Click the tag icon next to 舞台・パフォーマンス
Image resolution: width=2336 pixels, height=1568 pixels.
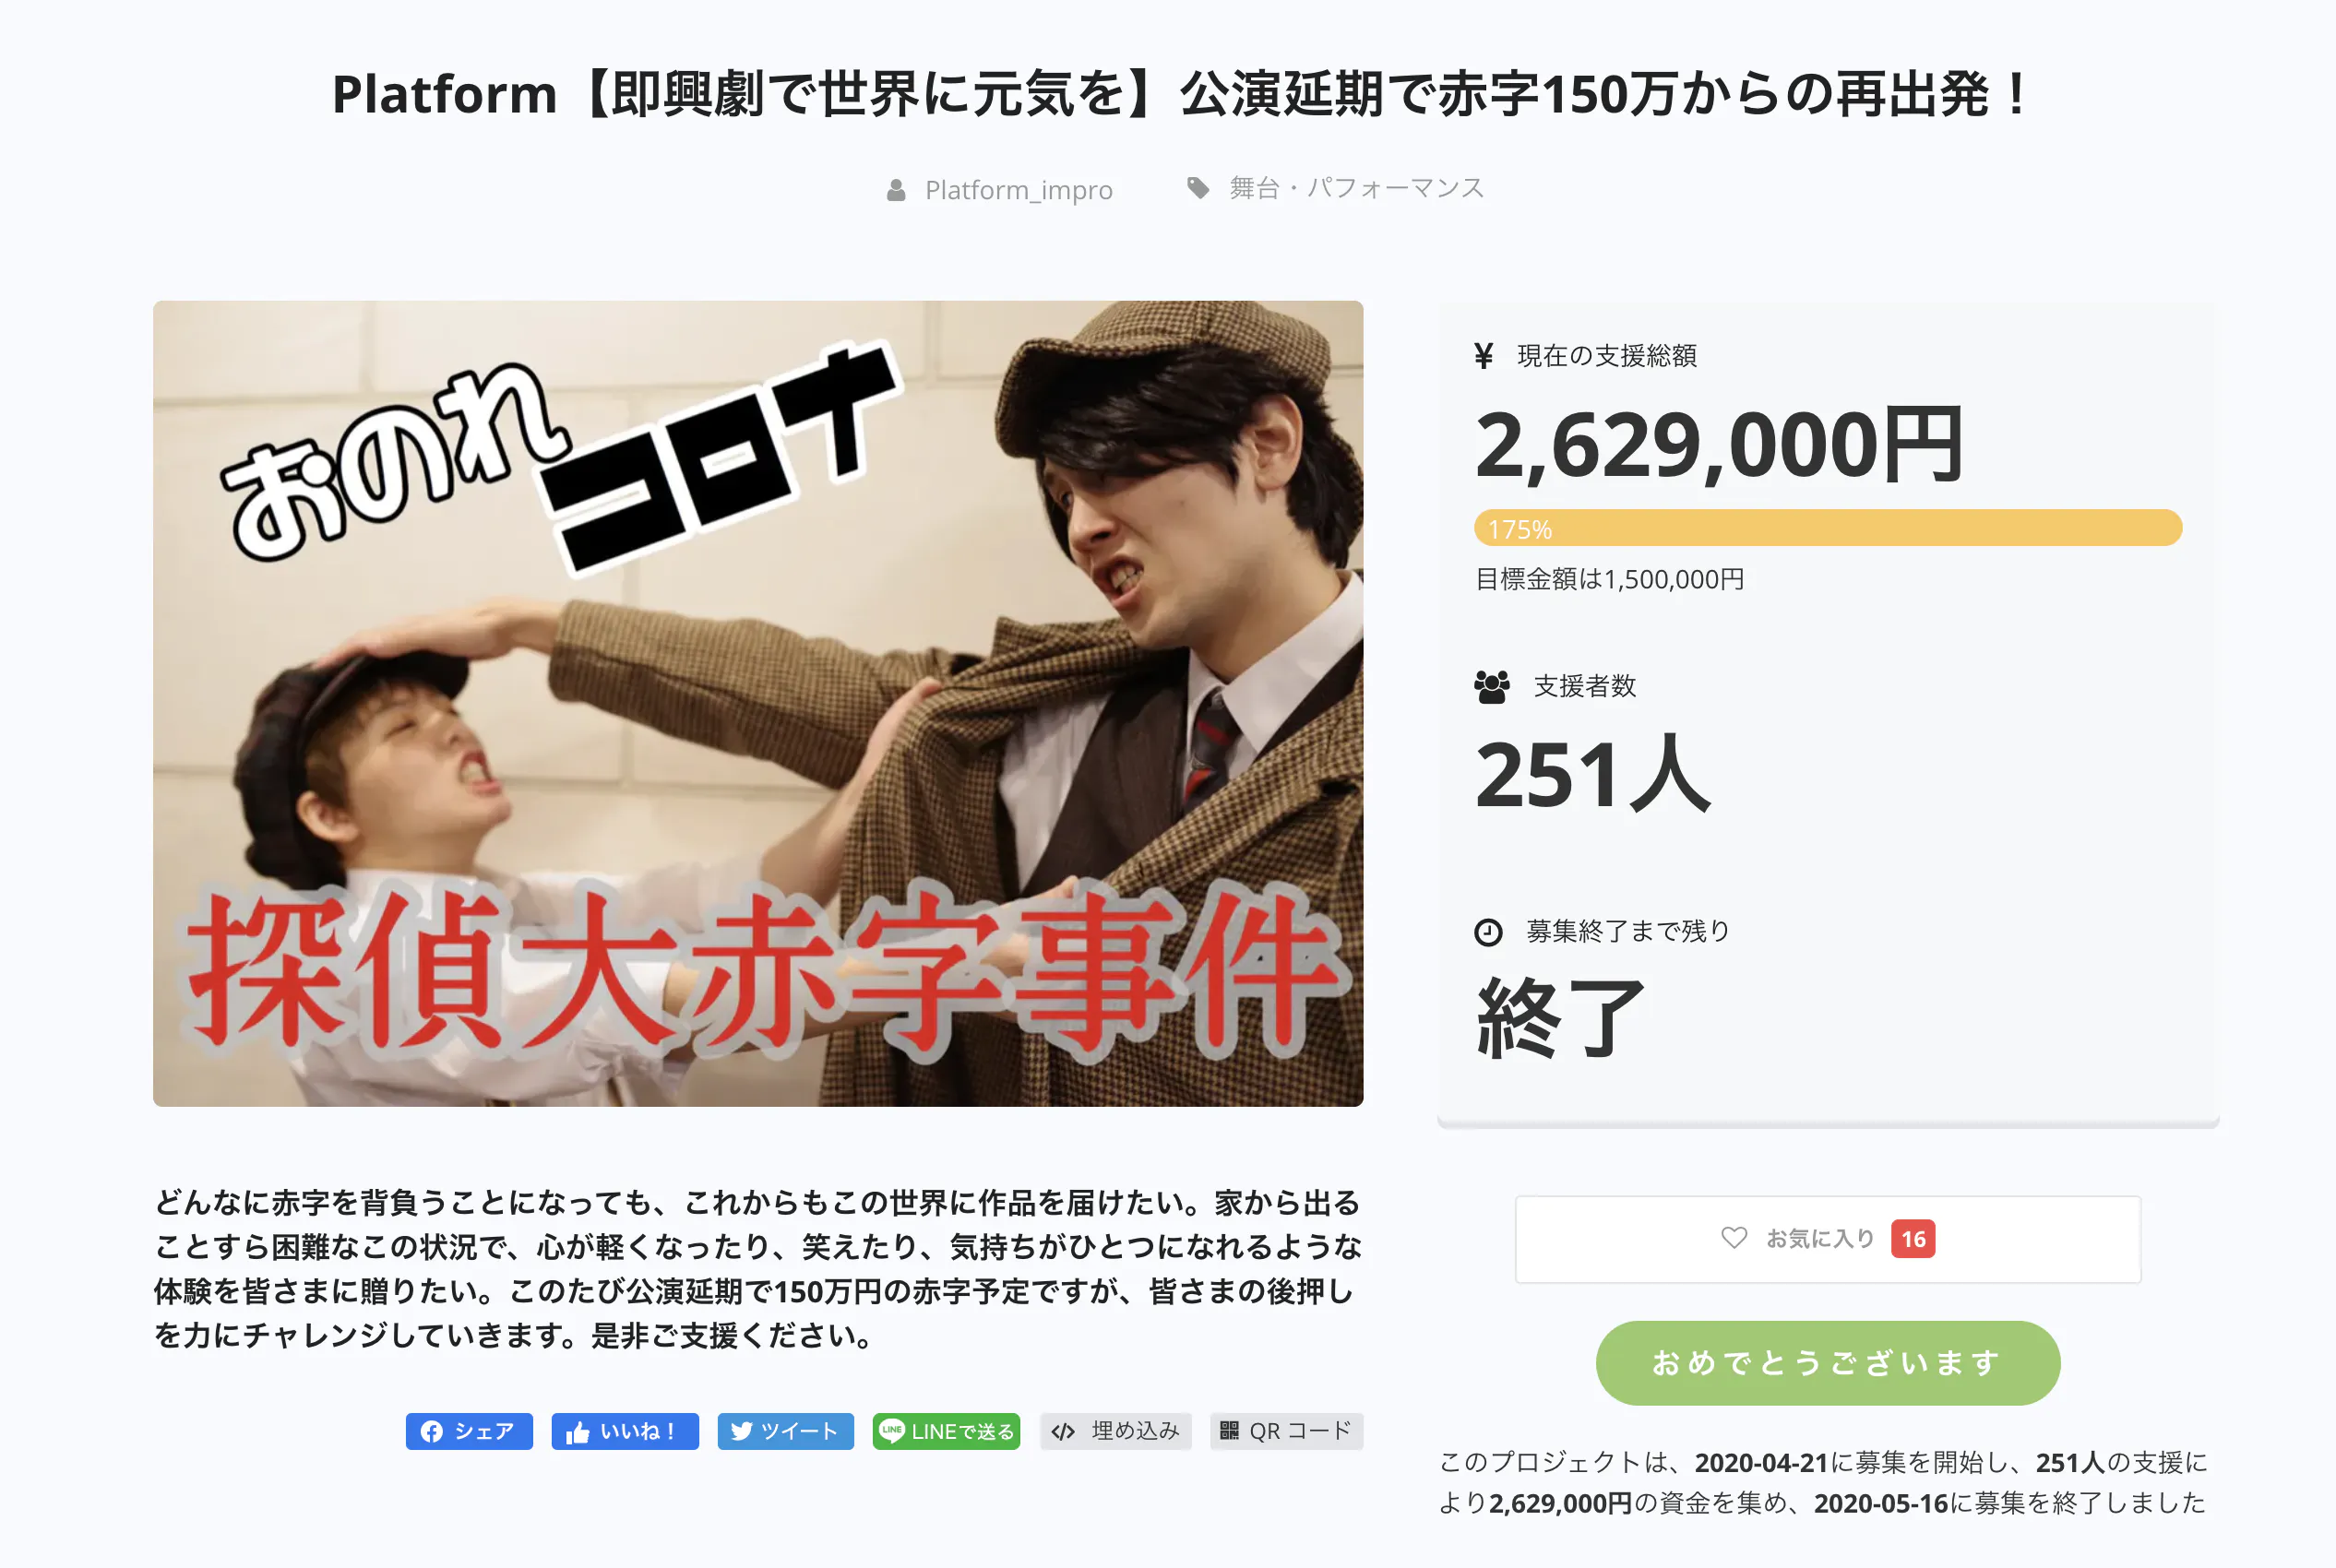pos(1198,188)
